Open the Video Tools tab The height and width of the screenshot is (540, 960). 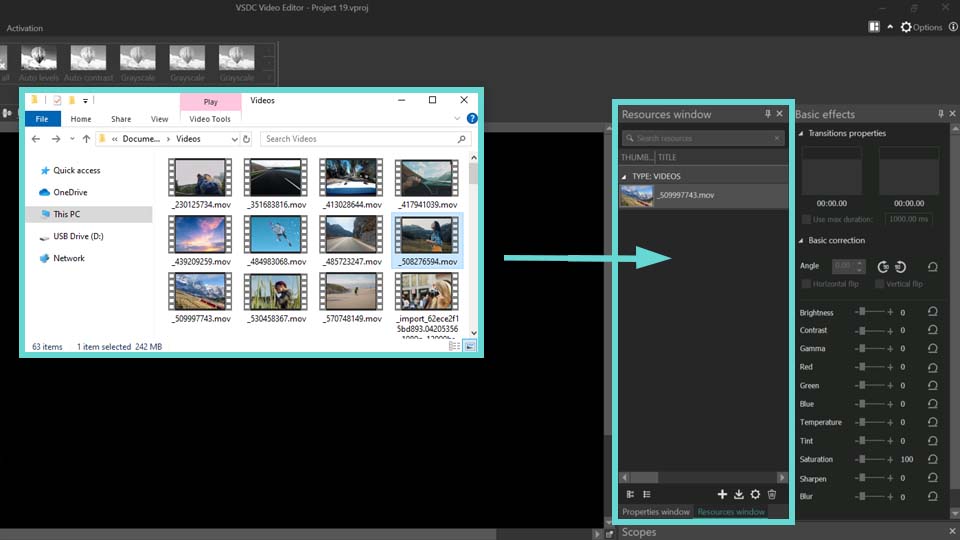tap(210, 119)
